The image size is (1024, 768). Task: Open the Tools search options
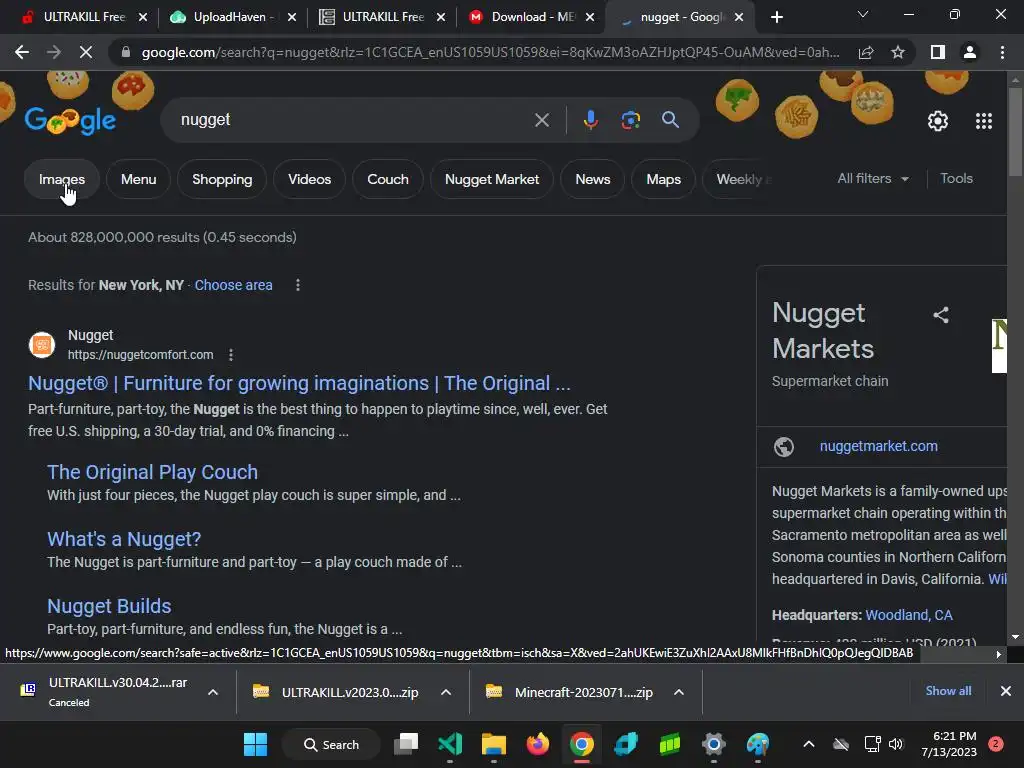tap(956, 179)
